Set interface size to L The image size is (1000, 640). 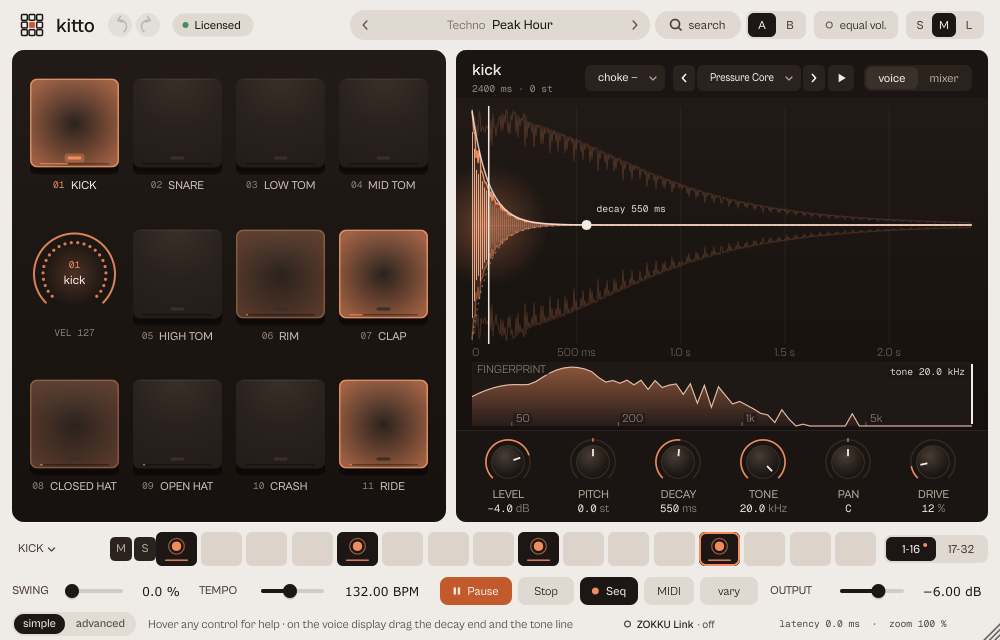click(969, 25)
